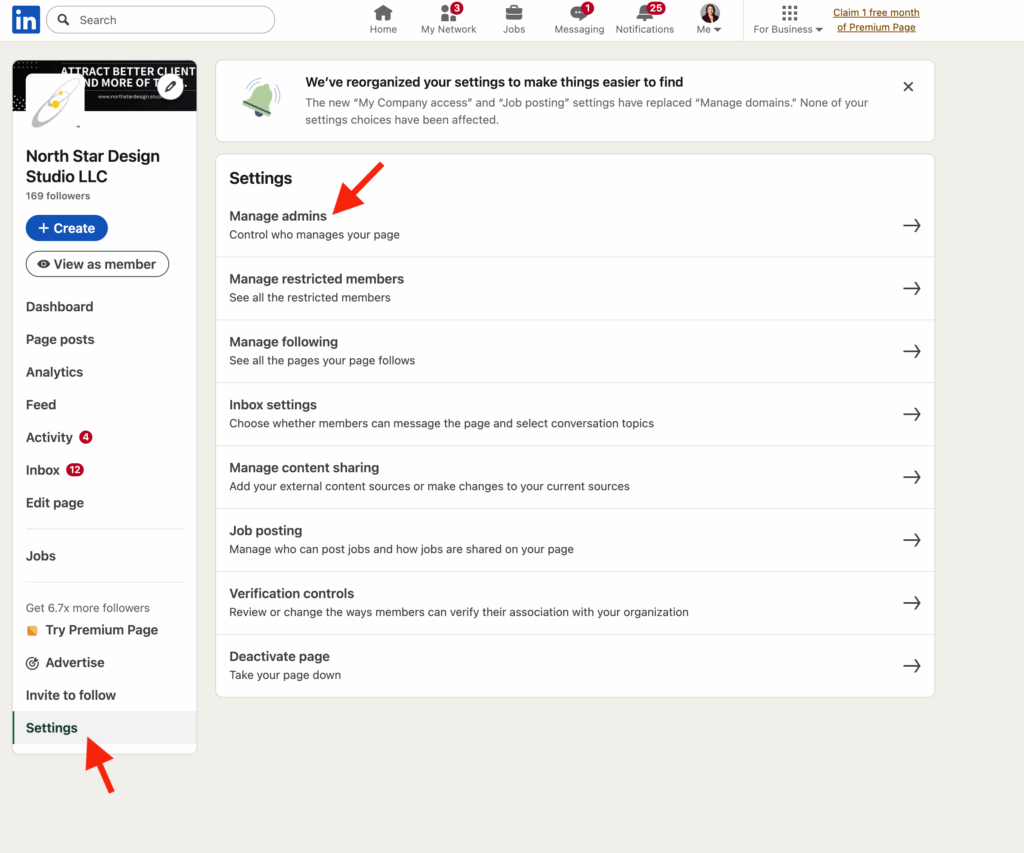Open Edit page in sidebar

55,502
